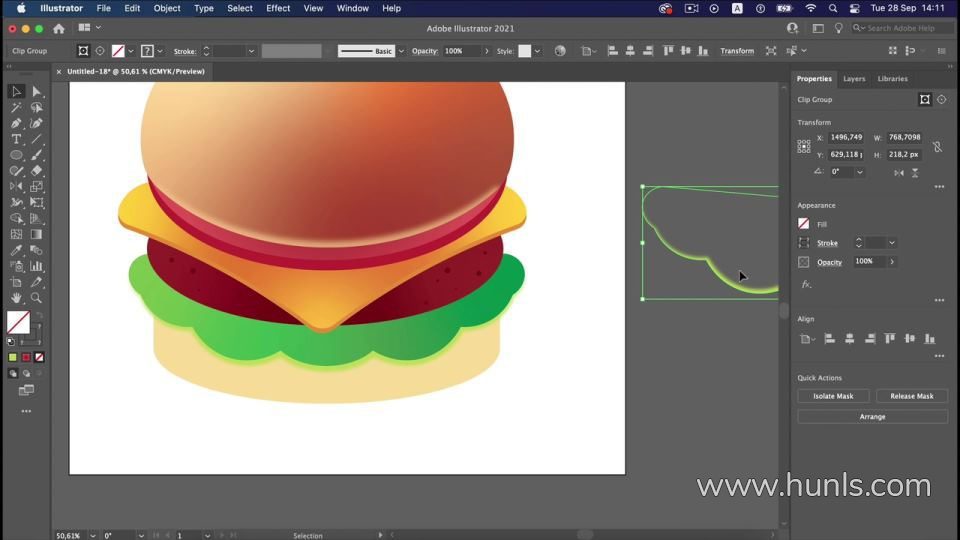Open Style dropdown in control bar
960x540 pixels.
(x=537, y=51)
